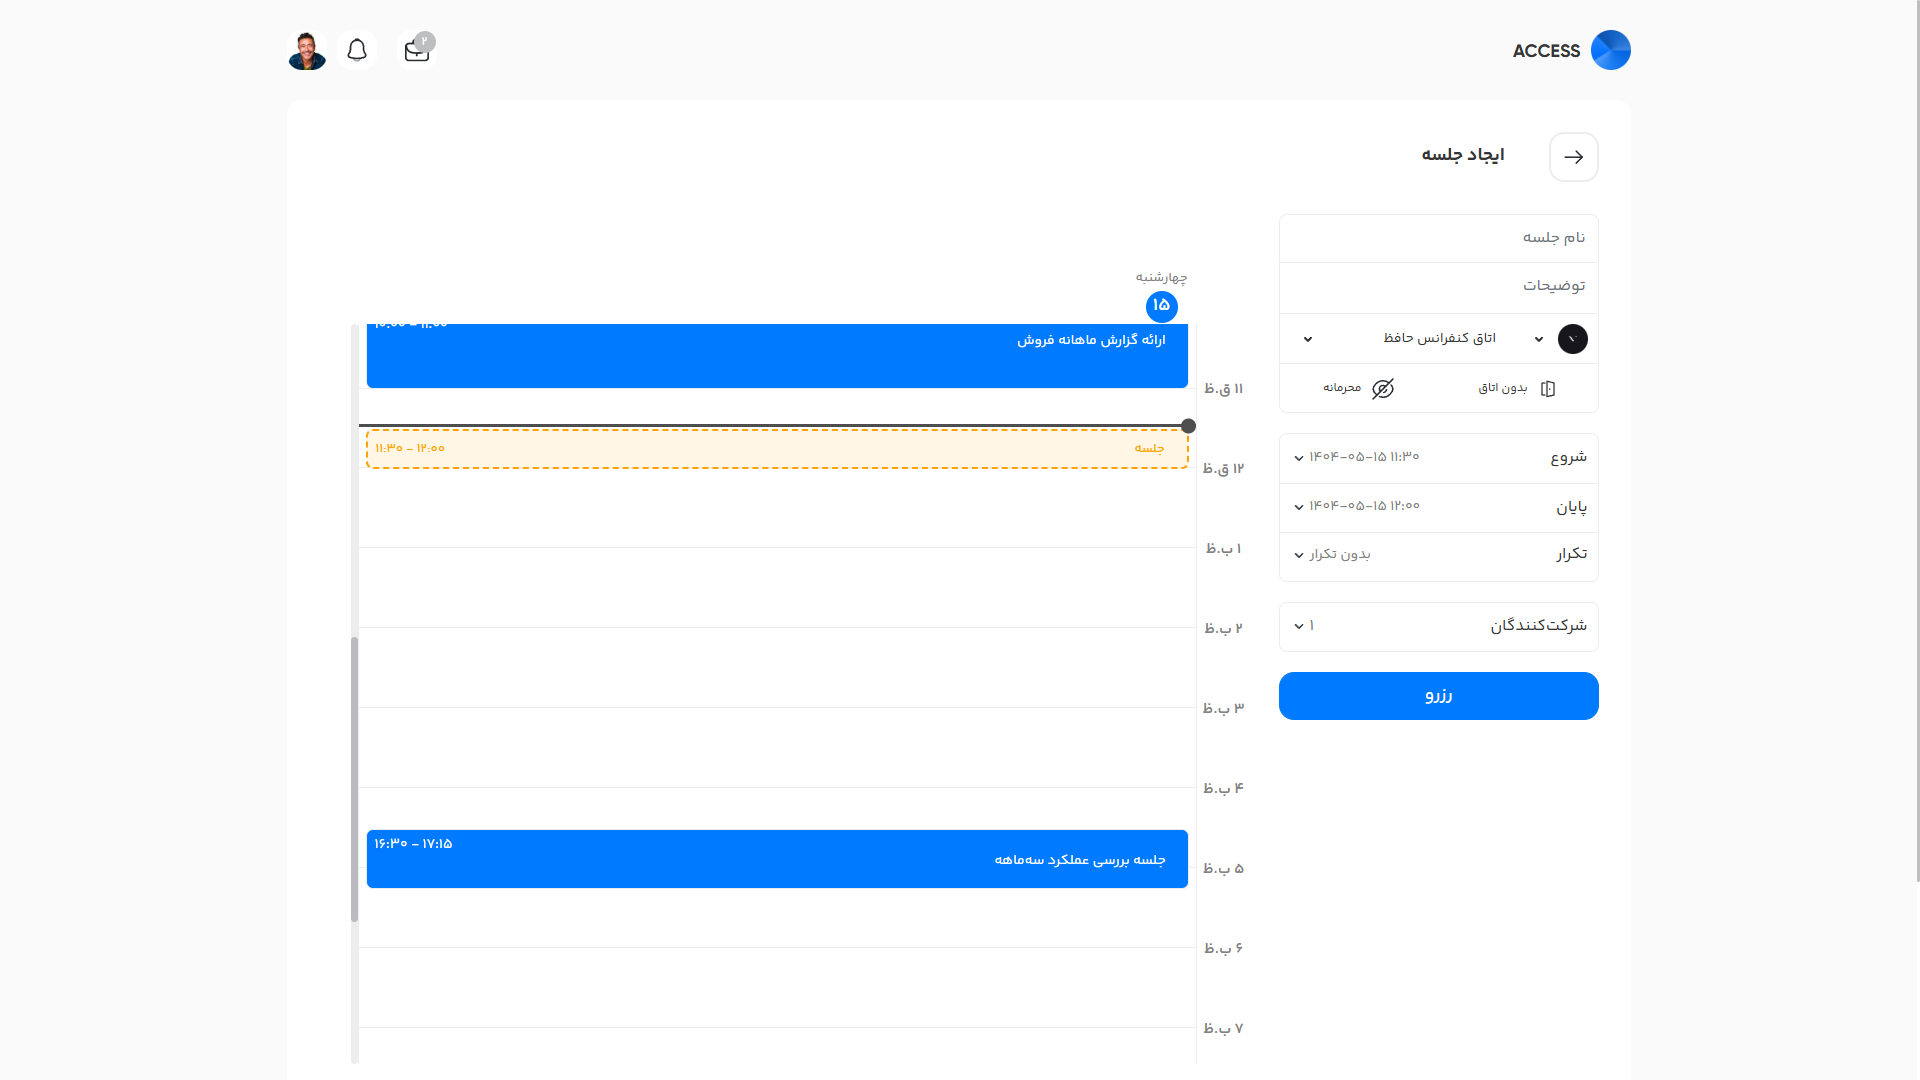The image size is (1920, 1080).
Task: Click the back arrow beside ایجاد جلسه
Action: [x=1573, y=157]
